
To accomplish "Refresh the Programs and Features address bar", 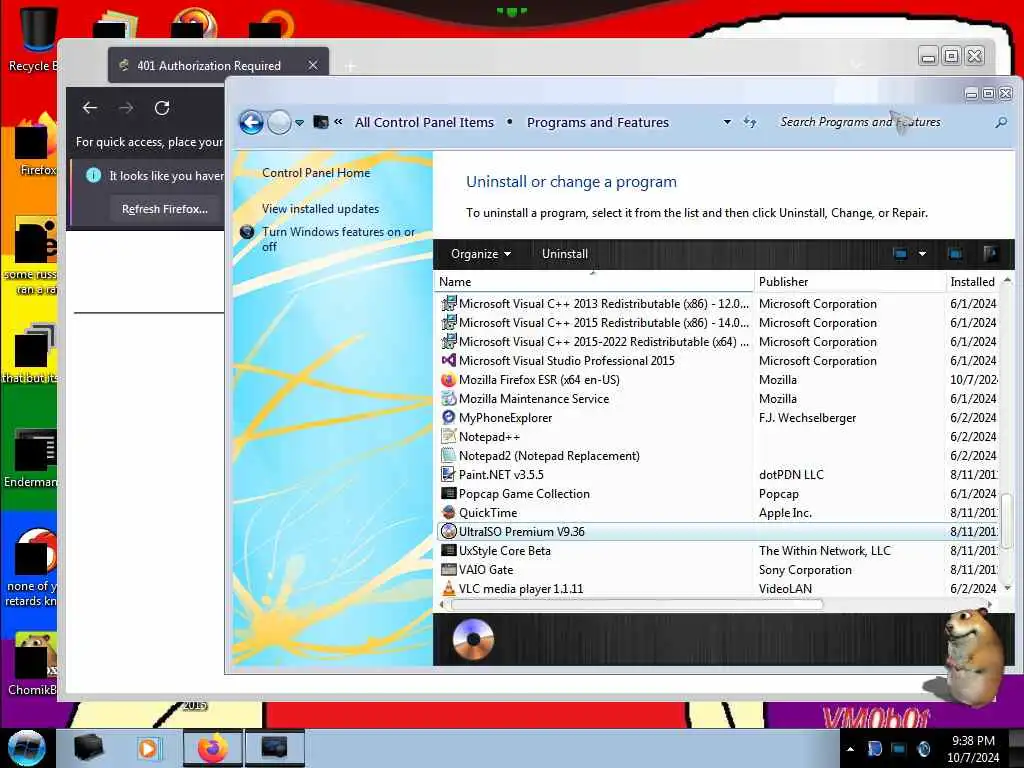I will 750,122.
